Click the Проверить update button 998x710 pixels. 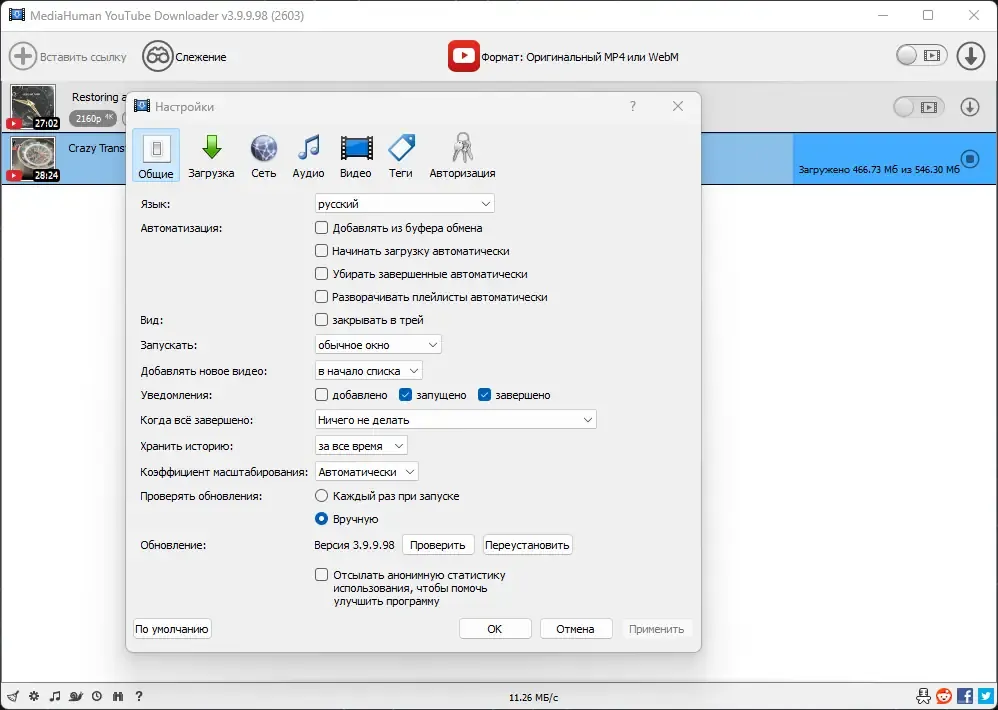point(438,545)
